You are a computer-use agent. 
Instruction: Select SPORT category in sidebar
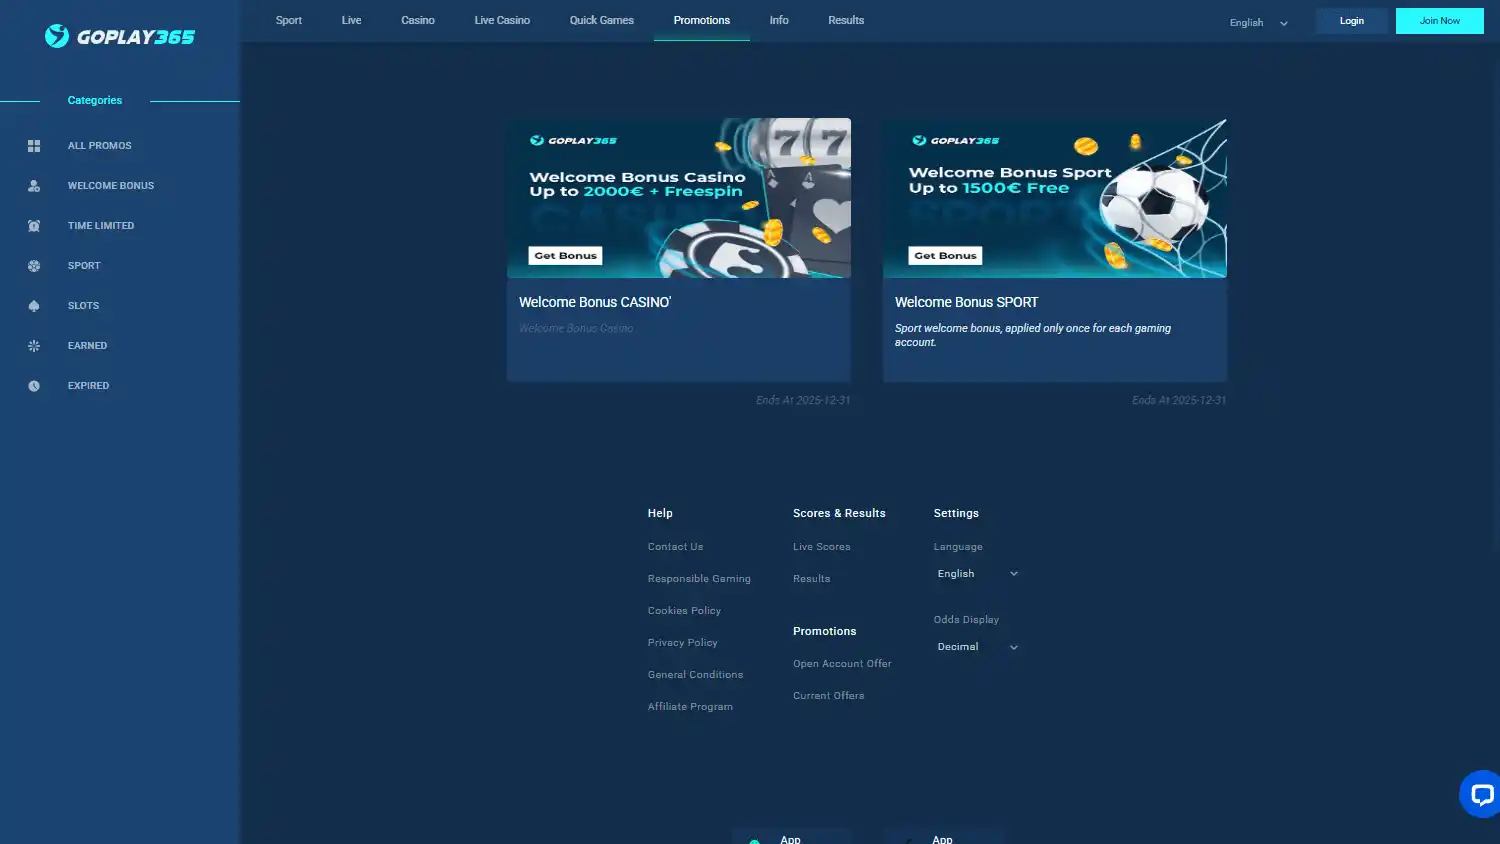(x=84, y=266)
